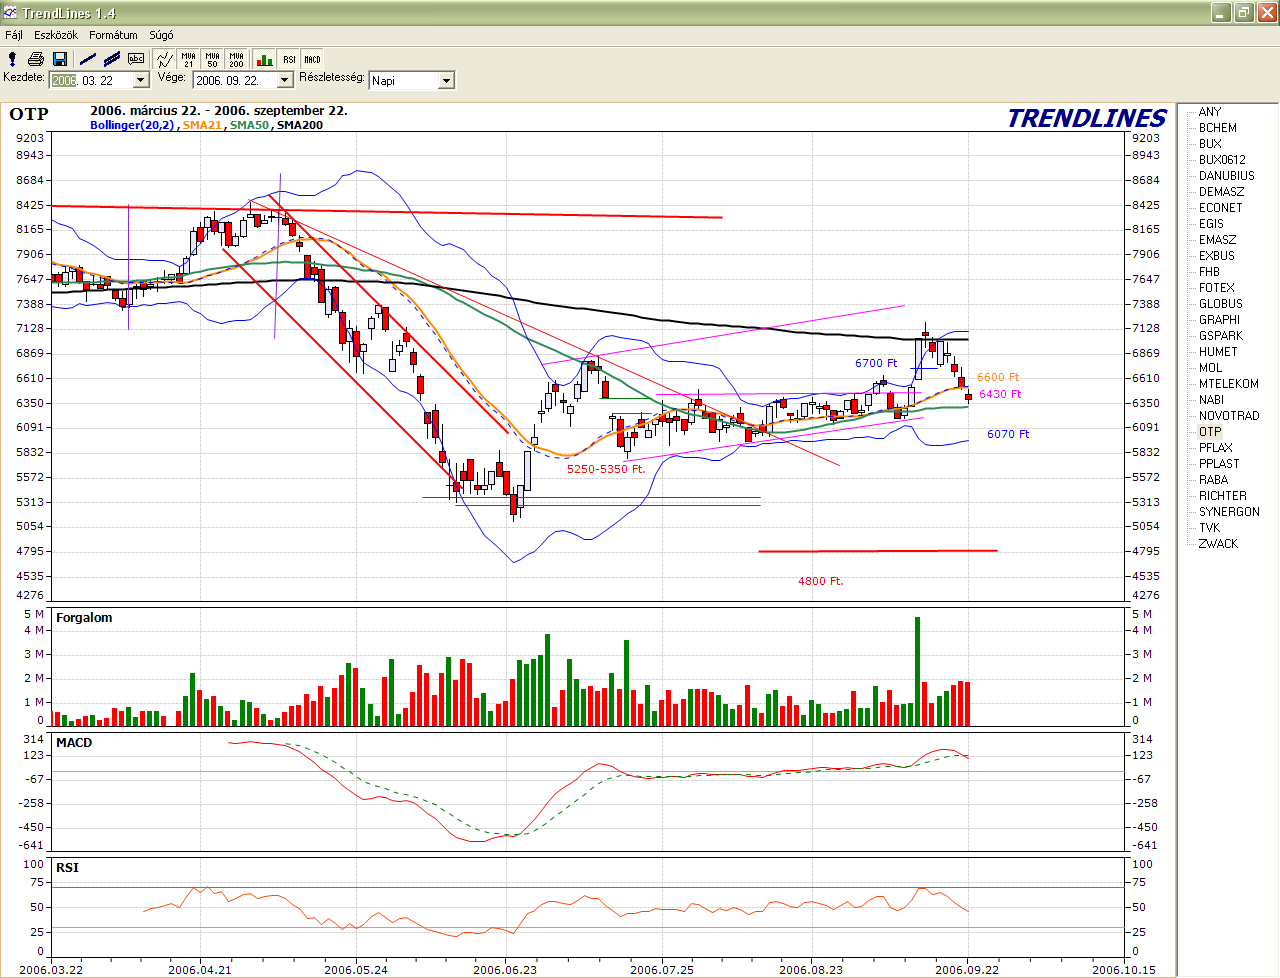Select GSPARK in the stock list
Screen dimensions: 1280x978
click(x=1220, y=336)
